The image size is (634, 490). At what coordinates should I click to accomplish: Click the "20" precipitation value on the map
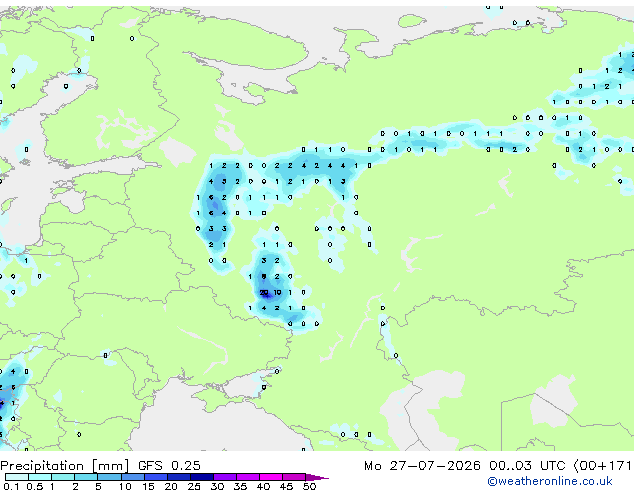pyautogui.click(x=264, y=292)
